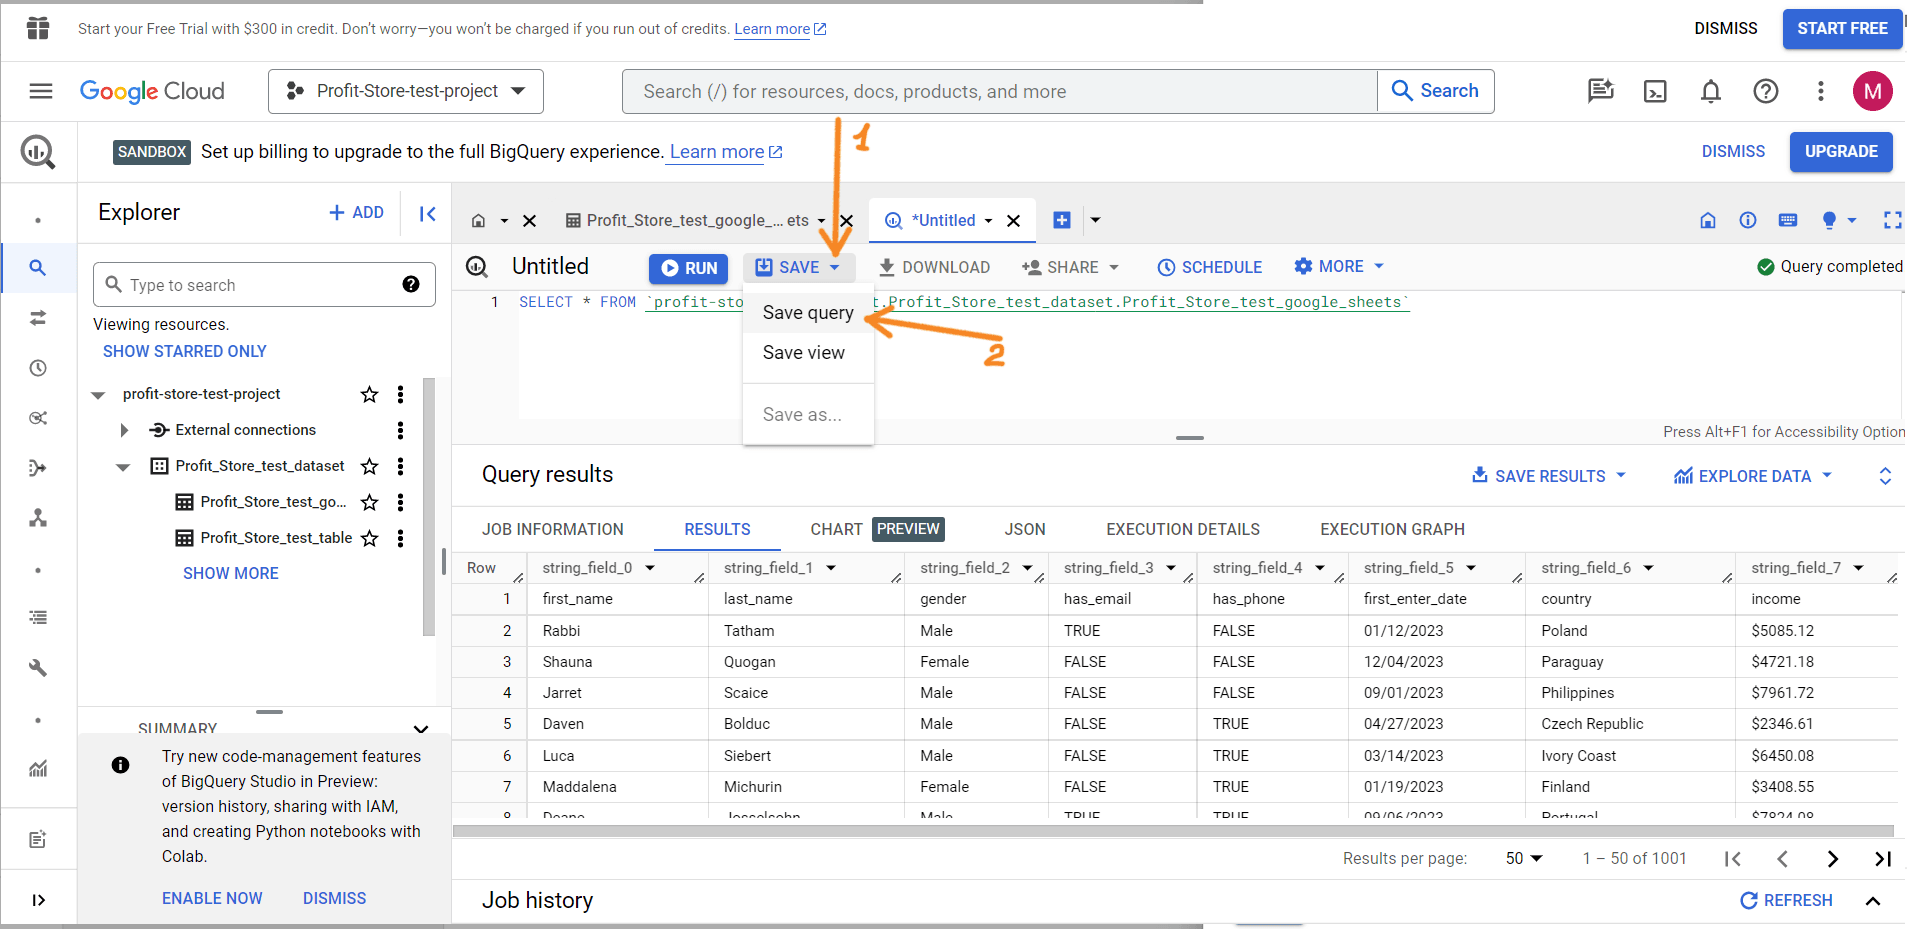Run the query with RUN button
Viewport: 1907px width, 929px height.
[x=689, y=268]
